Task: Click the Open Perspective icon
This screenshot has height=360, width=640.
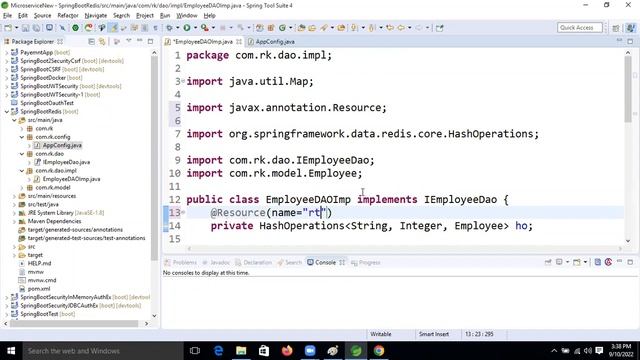Action: [616, 28]
